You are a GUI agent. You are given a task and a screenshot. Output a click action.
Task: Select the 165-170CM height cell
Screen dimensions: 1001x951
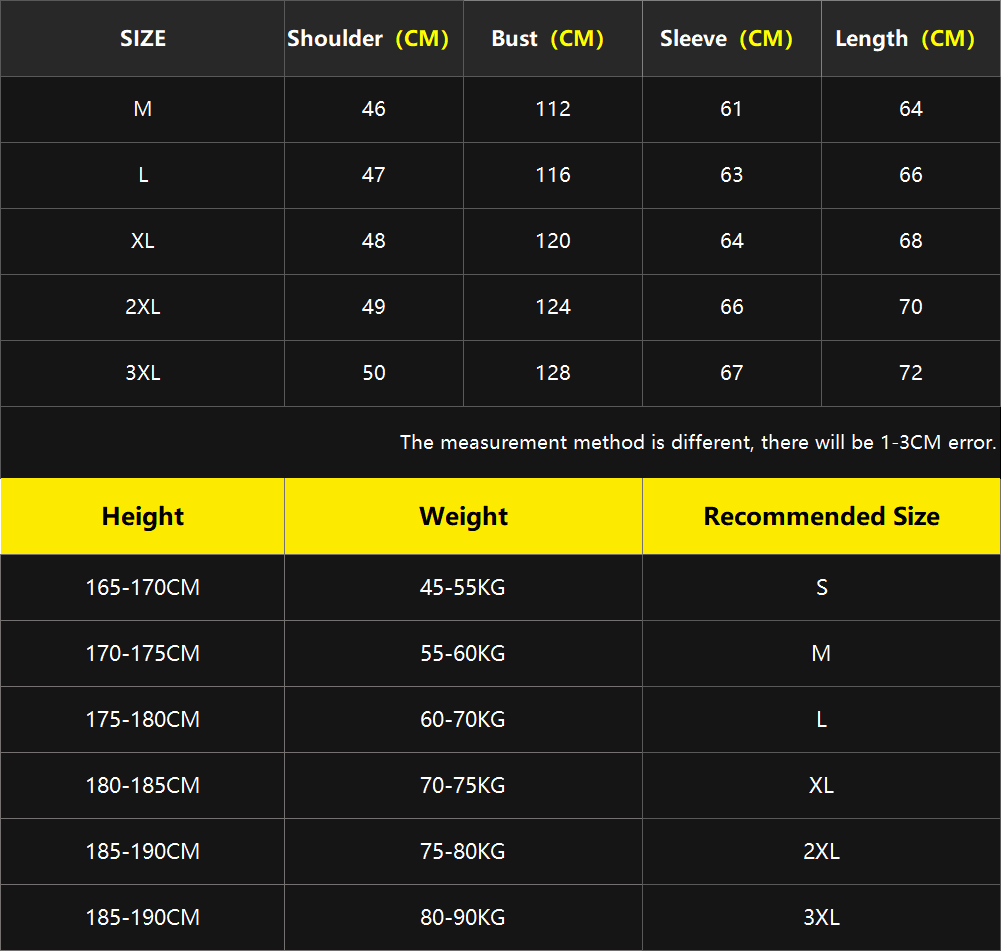coord(143,587)
